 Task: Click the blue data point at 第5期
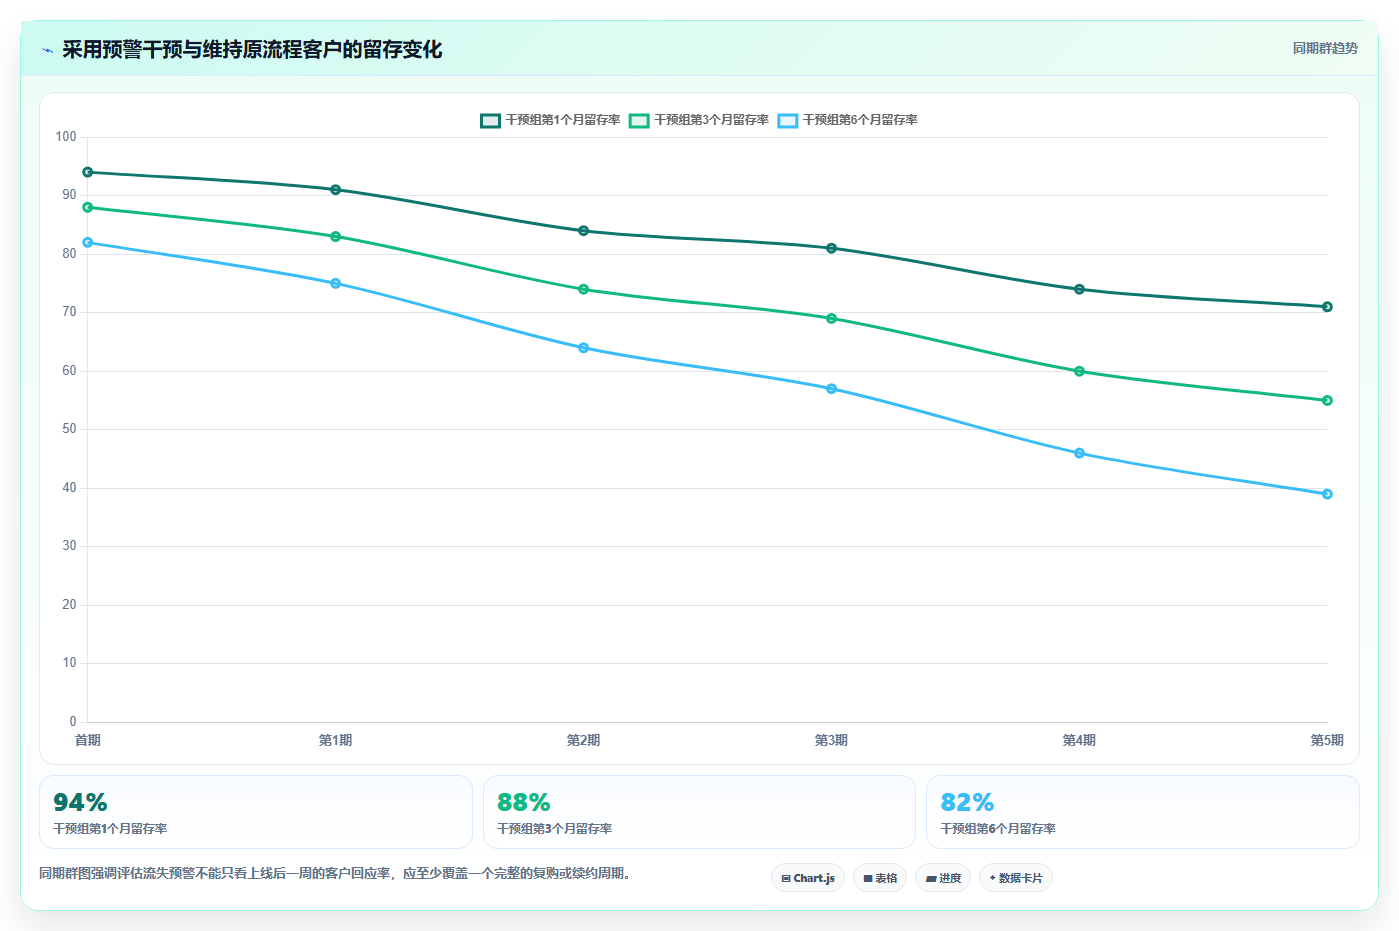click(1327, 494)
